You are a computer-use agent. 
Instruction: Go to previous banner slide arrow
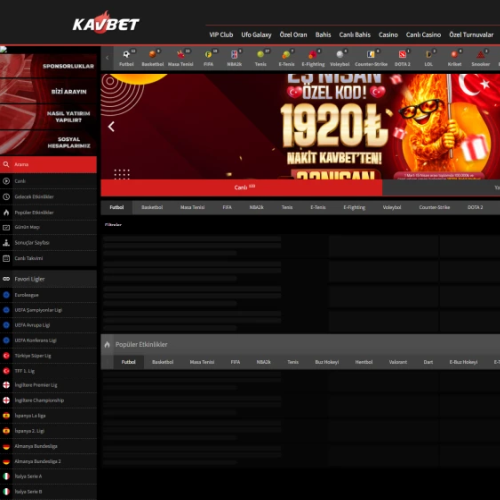(x=111, y=127)
